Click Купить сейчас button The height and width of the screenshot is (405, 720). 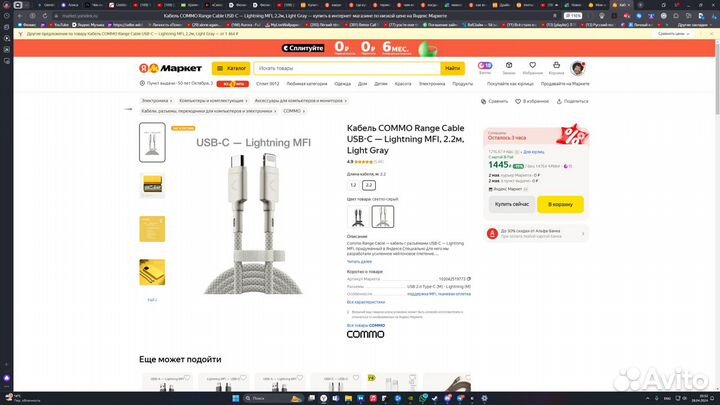point(512,204)
